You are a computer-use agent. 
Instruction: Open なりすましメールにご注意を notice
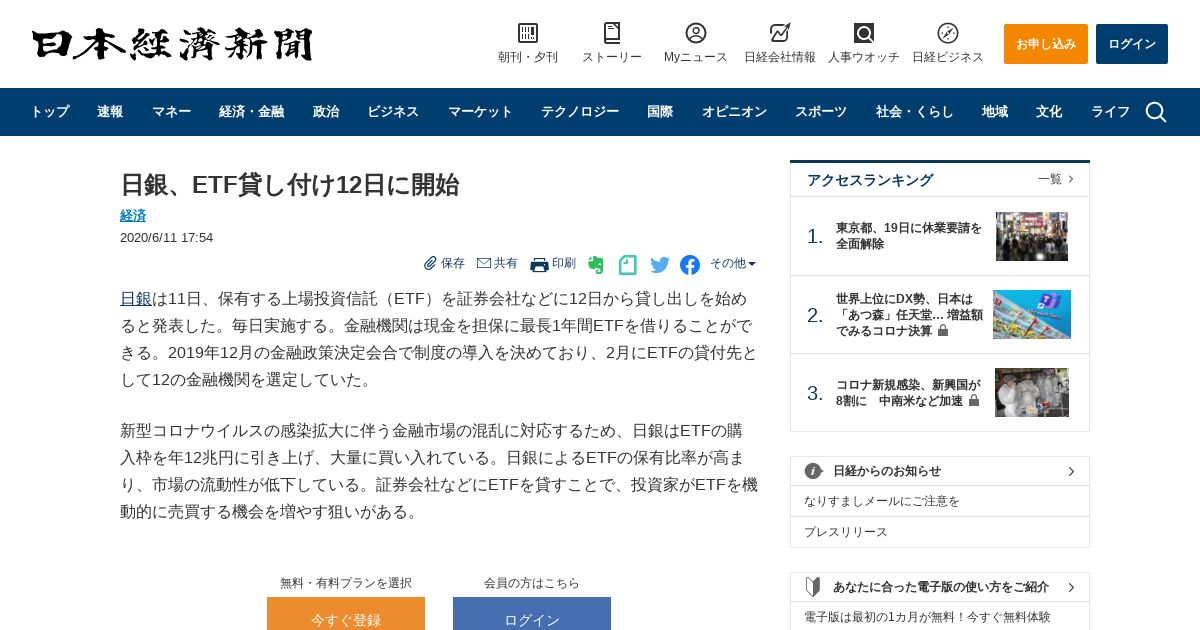click(x=882, y=501)
